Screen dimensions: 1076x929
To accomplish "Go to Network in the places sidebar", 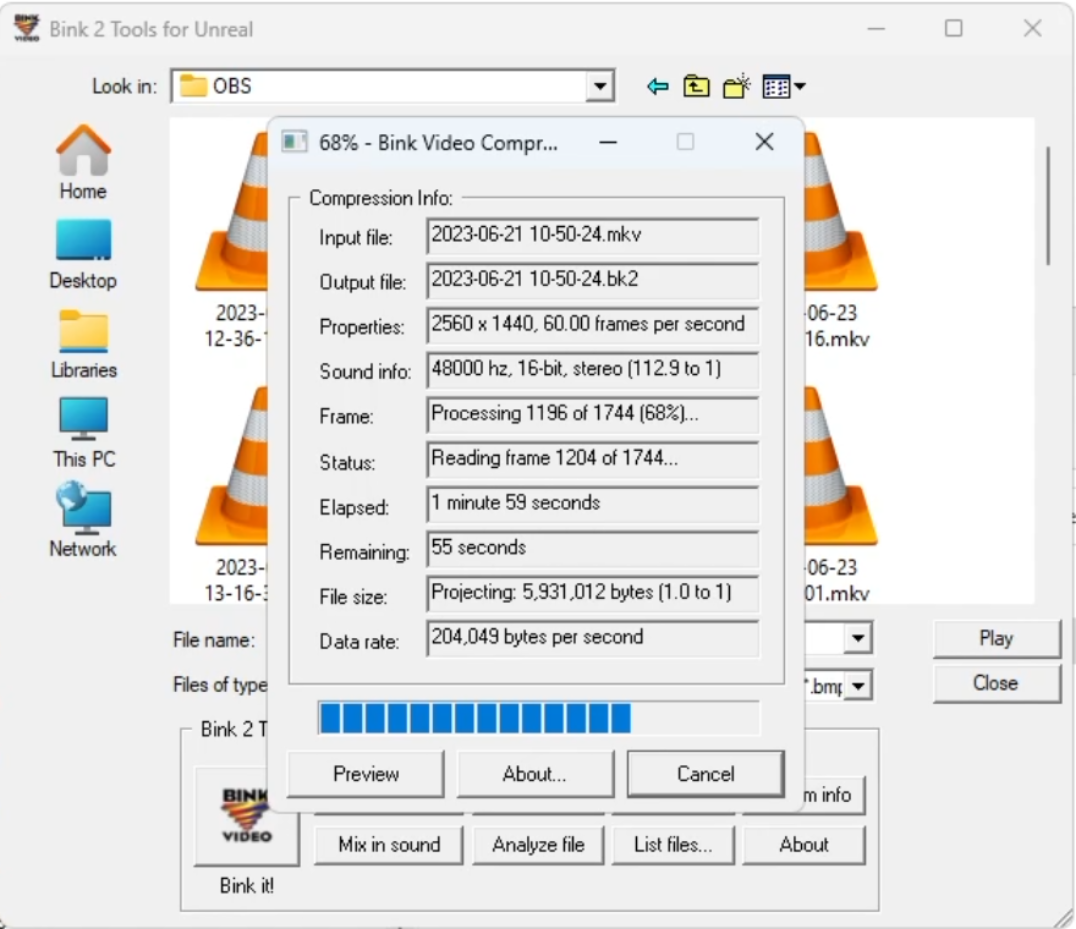I will pos(83,511).
